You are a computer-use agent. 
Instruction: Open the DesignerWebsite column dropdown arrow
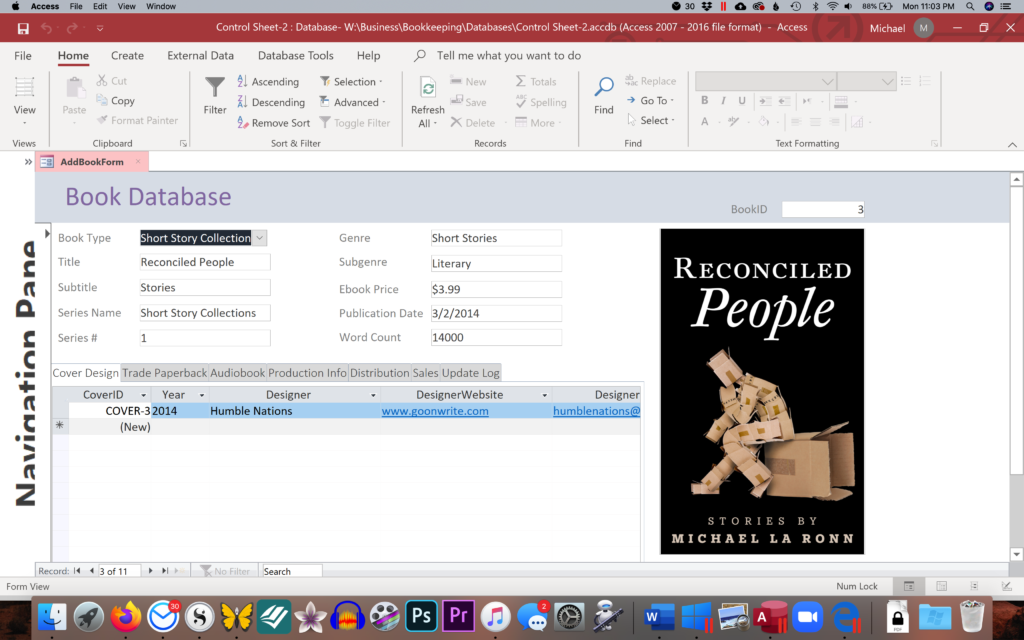coord(545,395)
